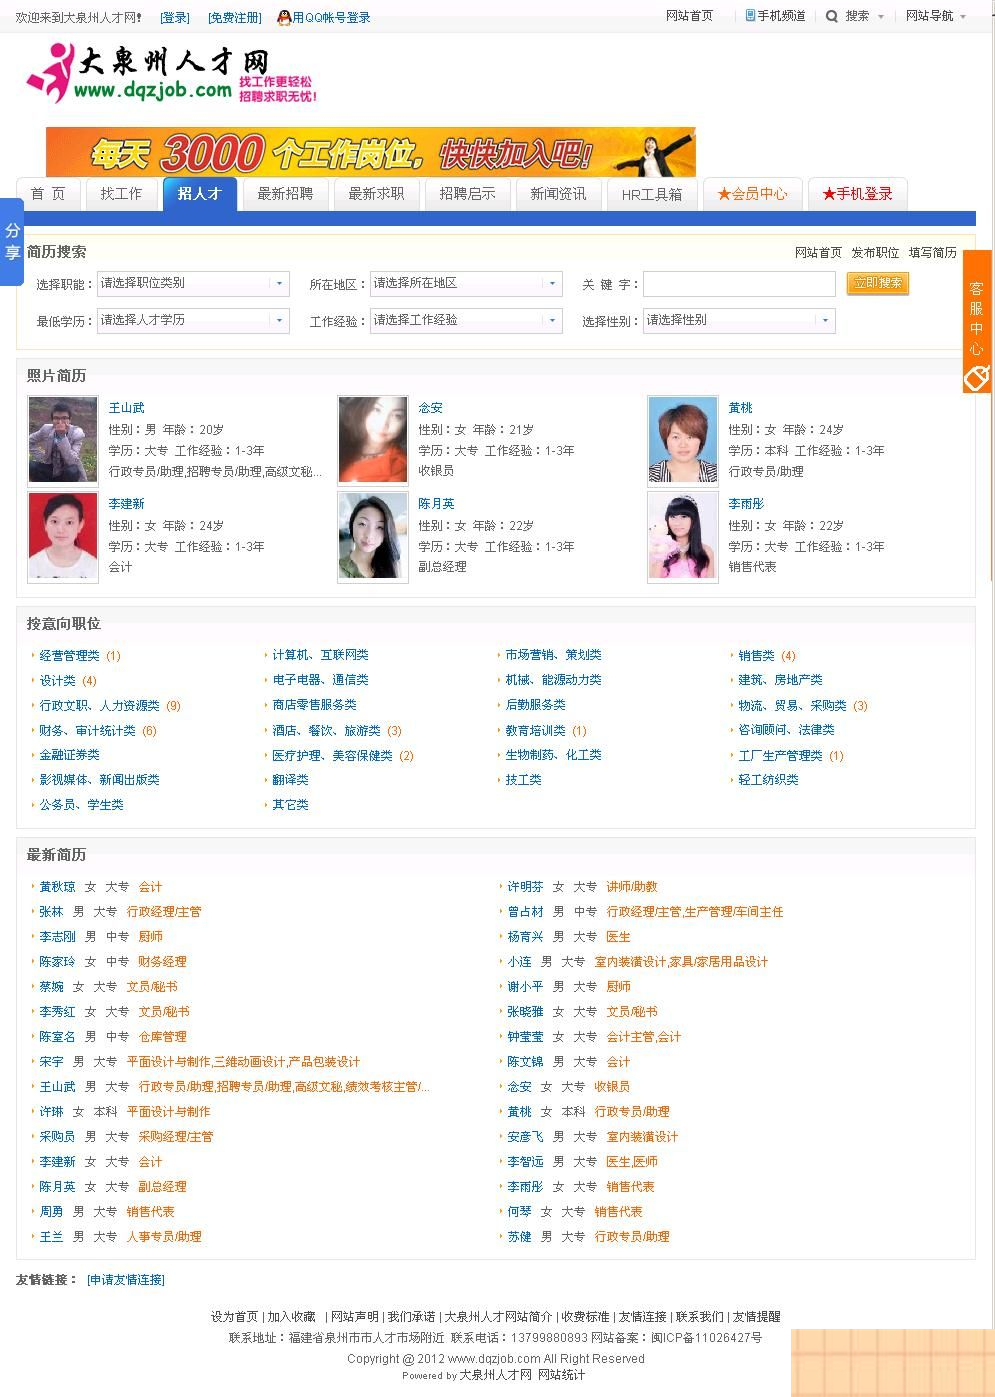Switch to the 找工作 tab
The image size is (995, 1397).
point(122,195)
